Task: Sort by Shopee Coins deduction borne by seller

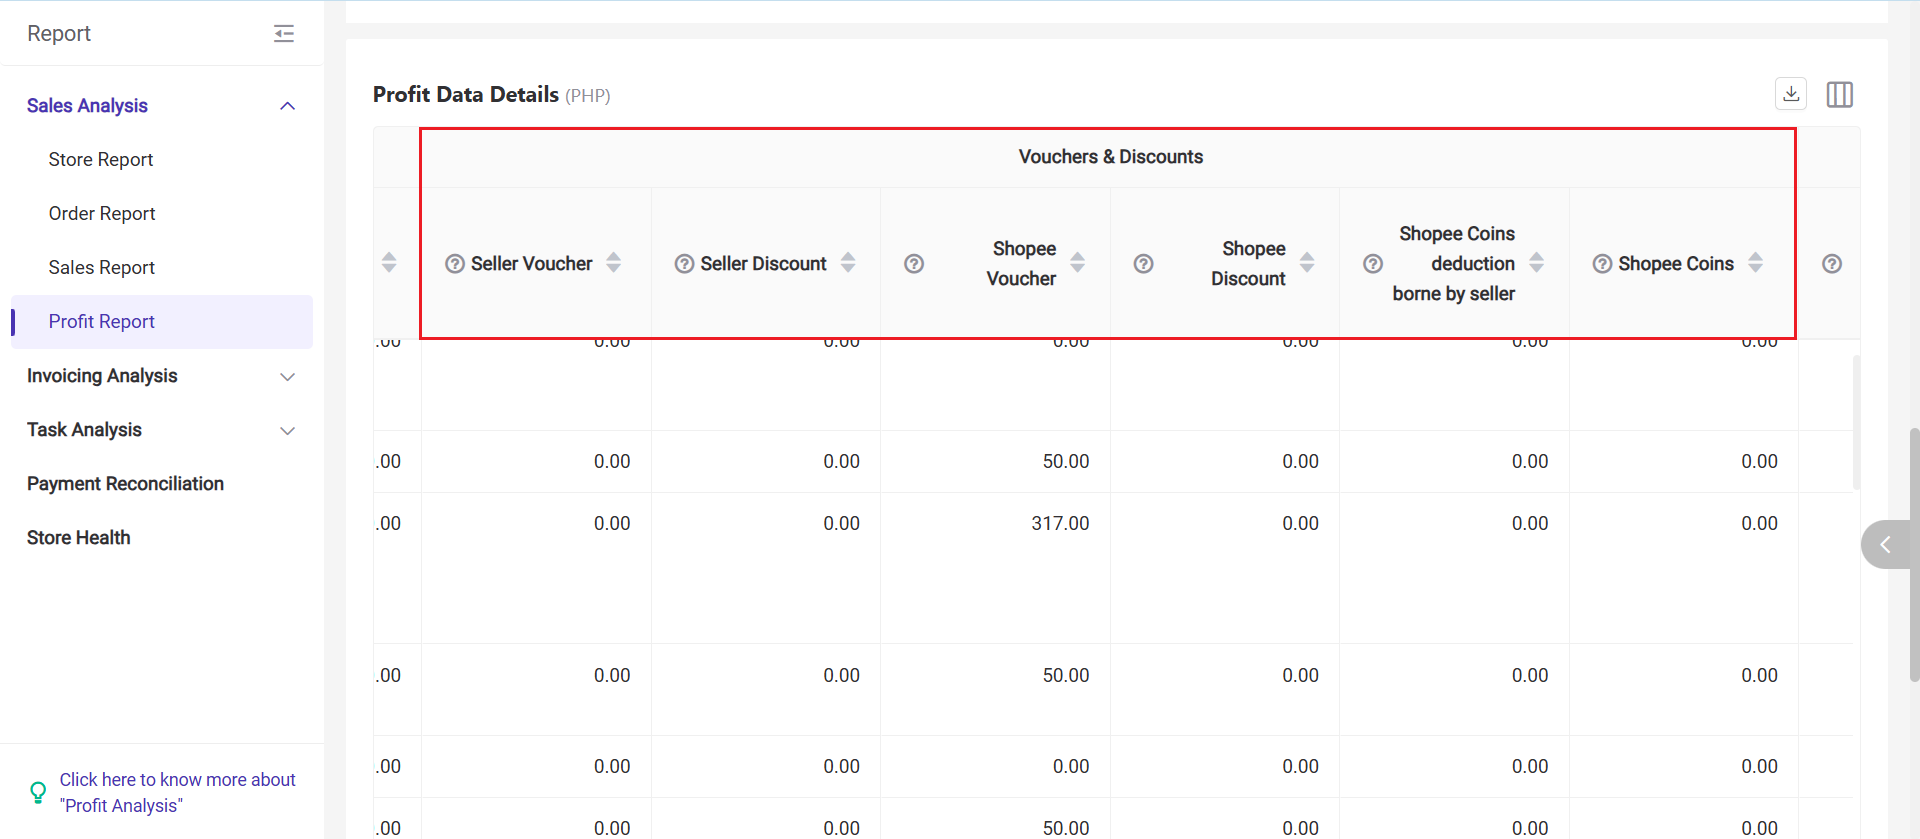Action: [1537, 263]
